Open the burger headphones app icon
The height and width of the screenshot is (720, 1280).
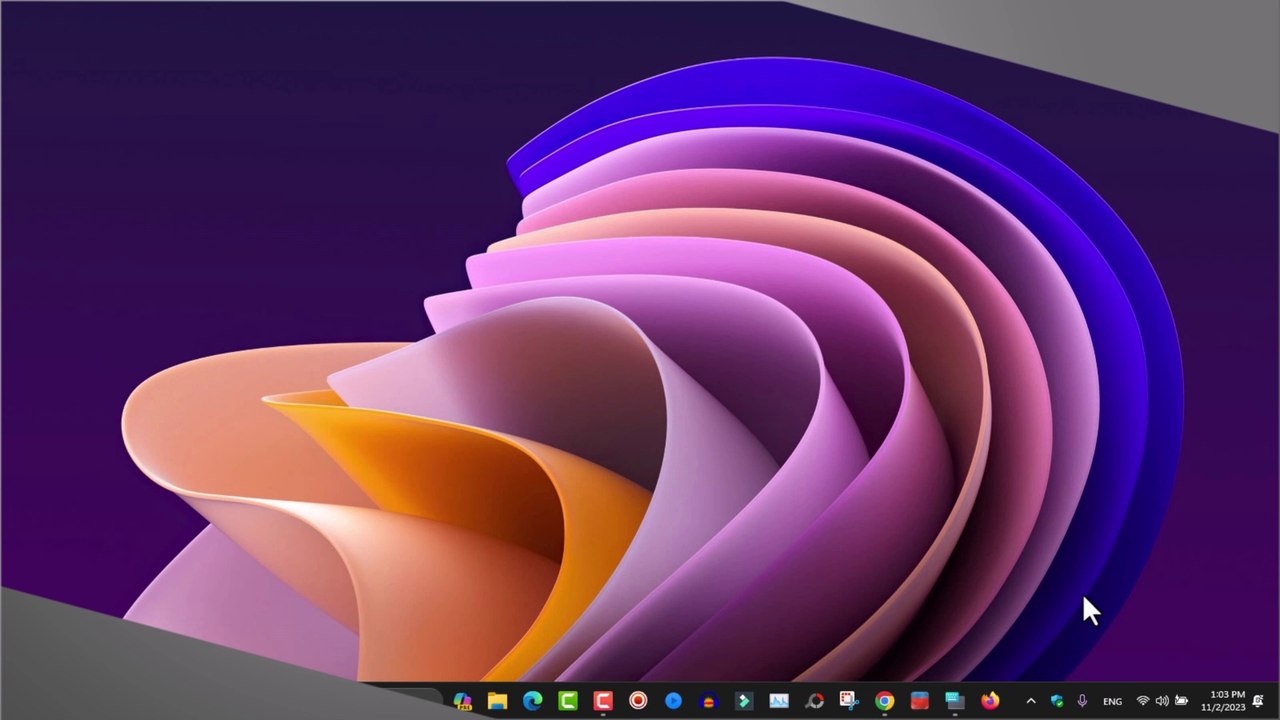click(708, 701)
